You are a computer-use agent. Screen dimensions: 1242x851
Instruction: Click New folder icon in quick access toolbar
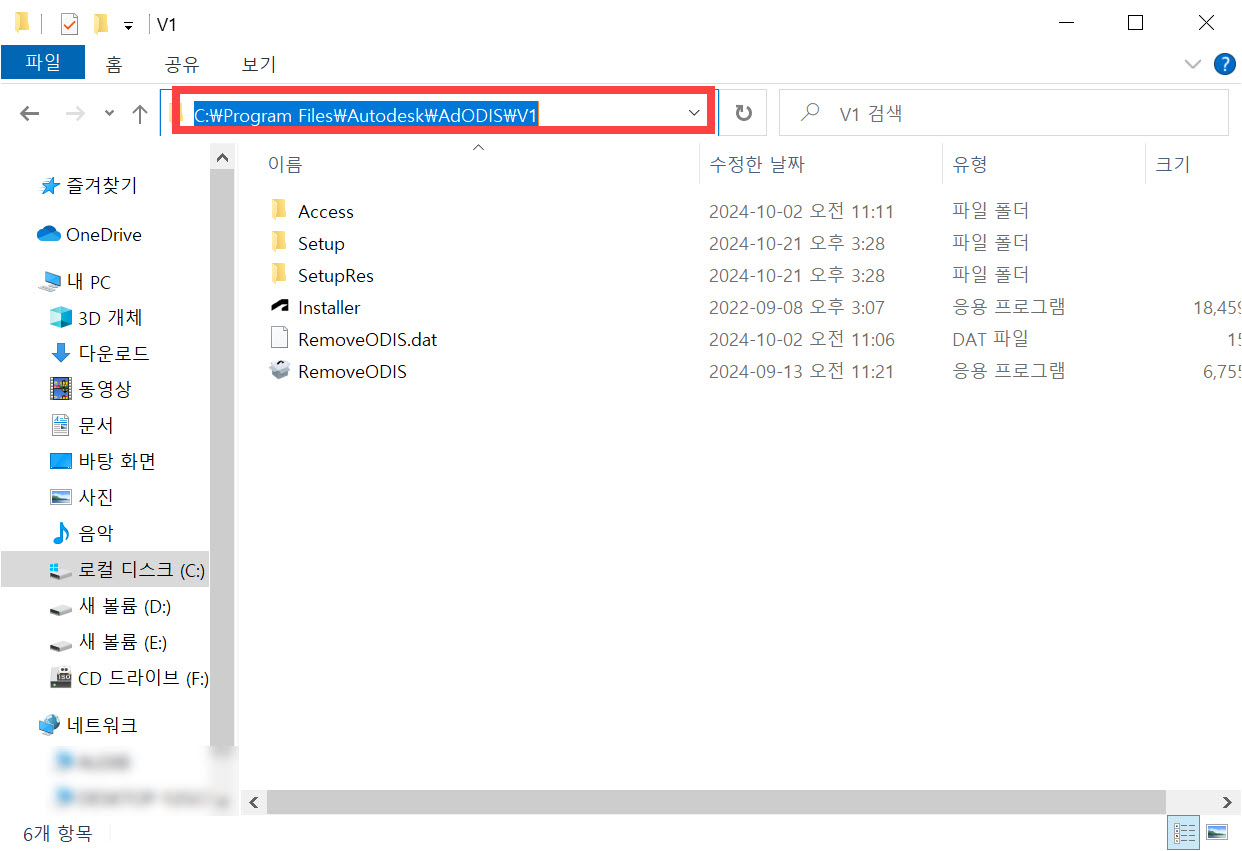pyautogui.click(x=100, y=22)
